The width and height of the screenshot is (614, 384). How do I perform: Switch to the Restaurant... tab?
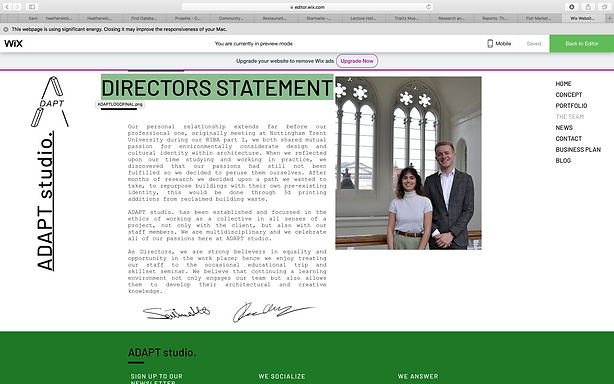tap(276, 18)
